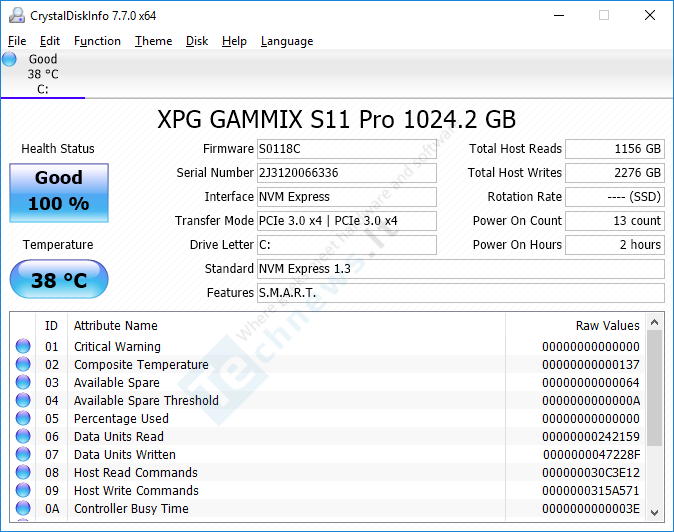
Task: Open the Theme menu
Action: tap(153, 41)
